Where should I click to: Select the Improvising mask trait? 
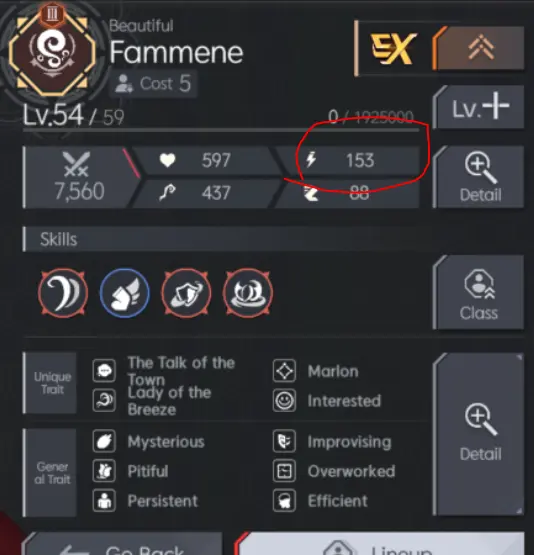(332, 441)
